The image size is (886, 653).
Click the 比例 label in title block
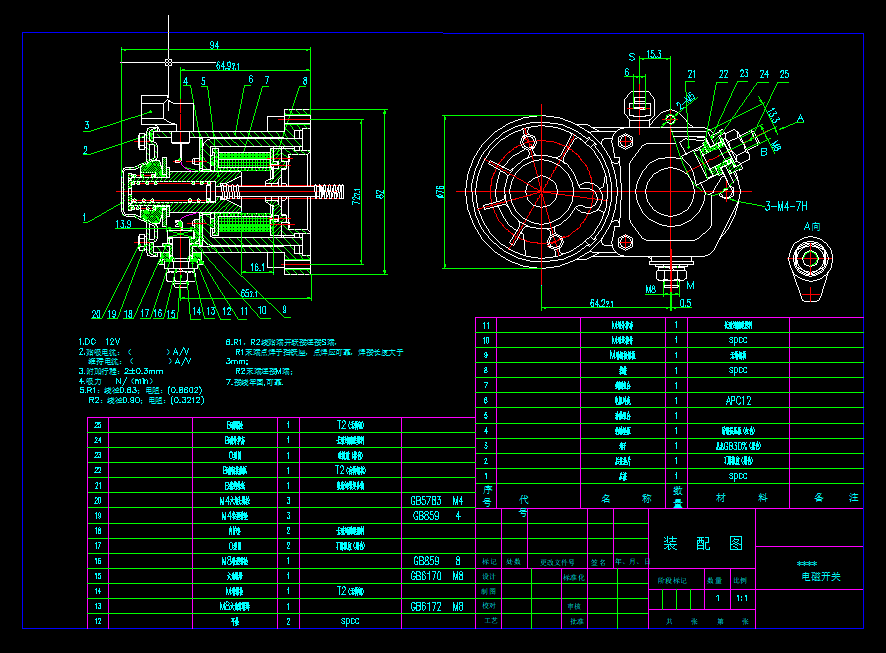click(741, 579)
